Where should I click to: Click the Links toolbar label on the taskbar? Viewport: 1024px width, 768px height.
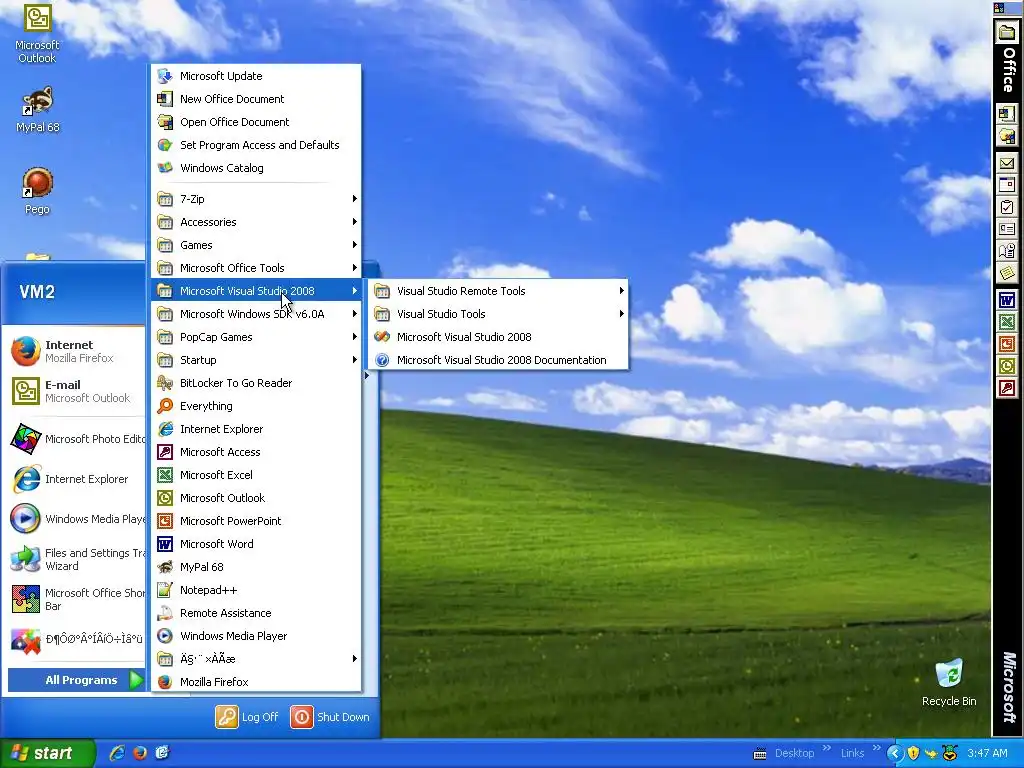point(852,753)
